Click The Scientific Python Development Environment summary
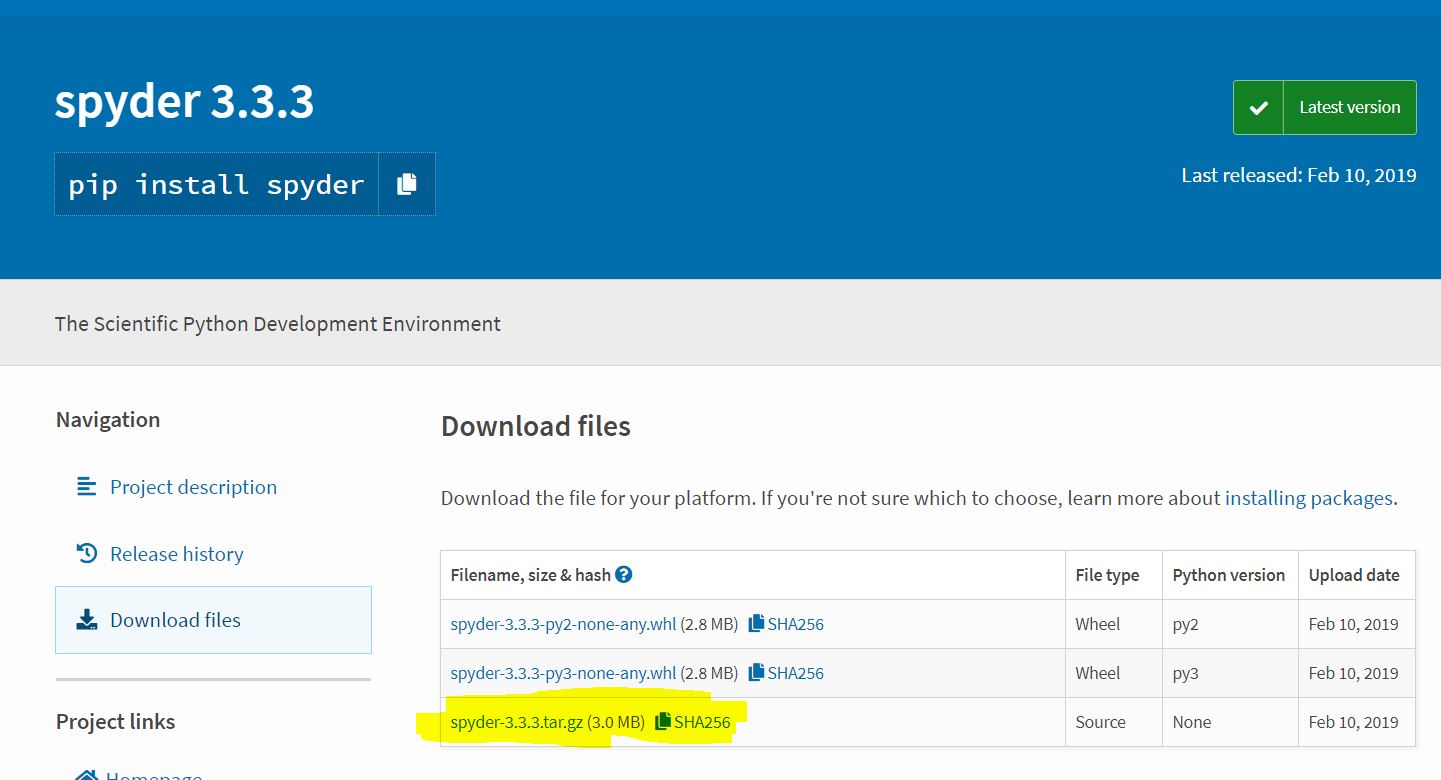1441x780 pixels. click(278, 324)
